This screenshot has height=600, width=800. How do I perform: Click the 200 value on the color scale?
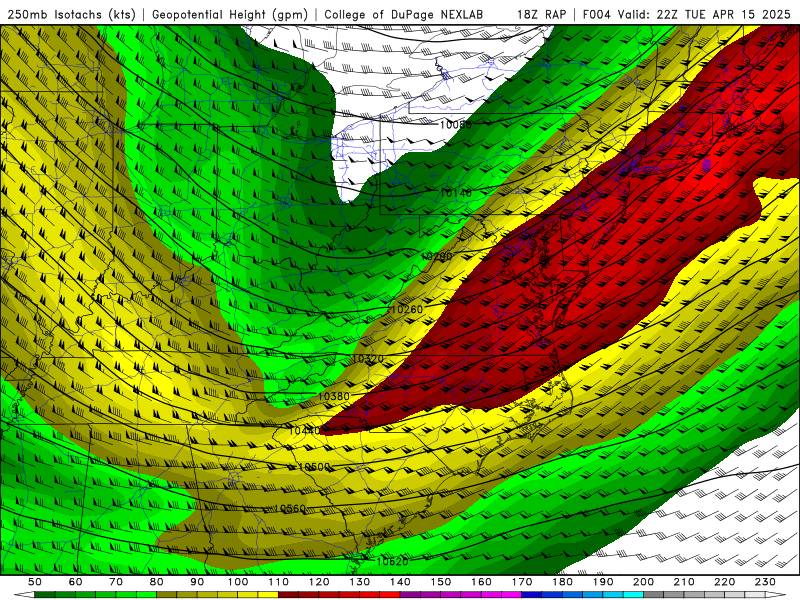click(x=643, y=582)
